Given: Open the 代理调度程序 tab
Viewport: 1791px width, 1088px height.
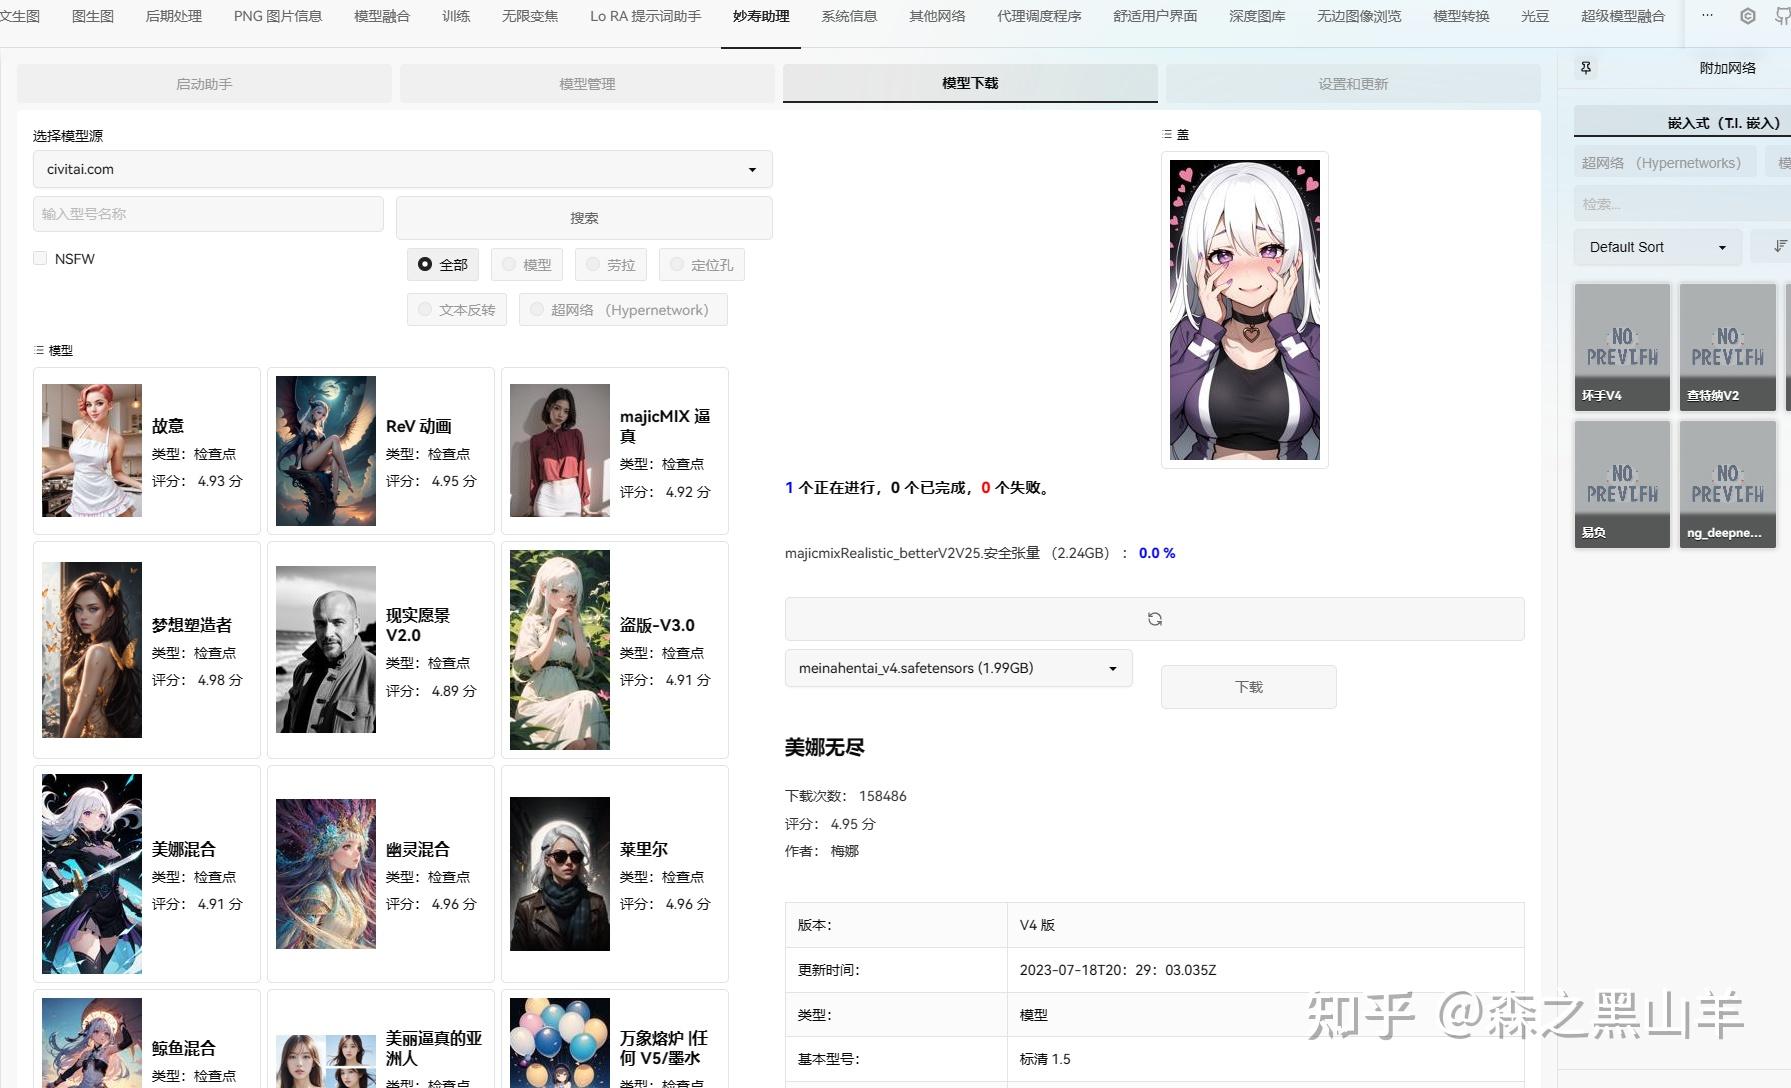Looking at the screenshot, I should (1039, 16).
